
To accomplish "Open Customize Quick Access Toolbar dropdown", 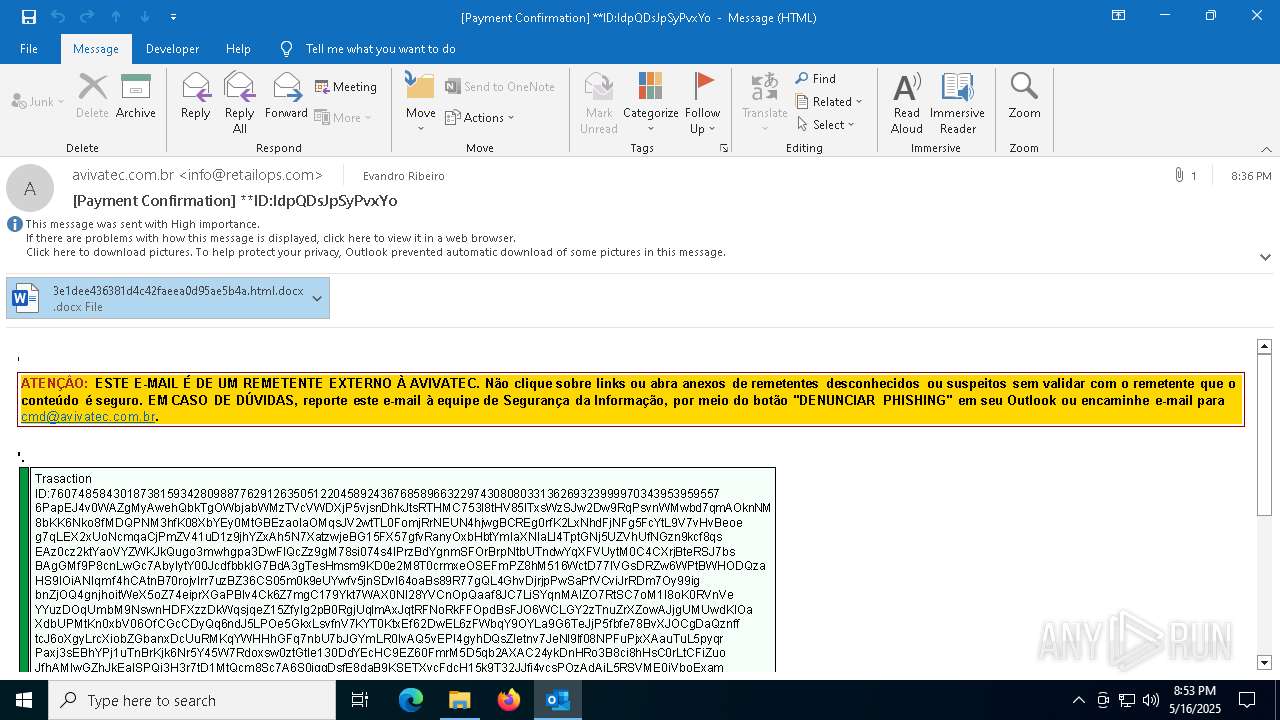I will click(x=174, y=17).
